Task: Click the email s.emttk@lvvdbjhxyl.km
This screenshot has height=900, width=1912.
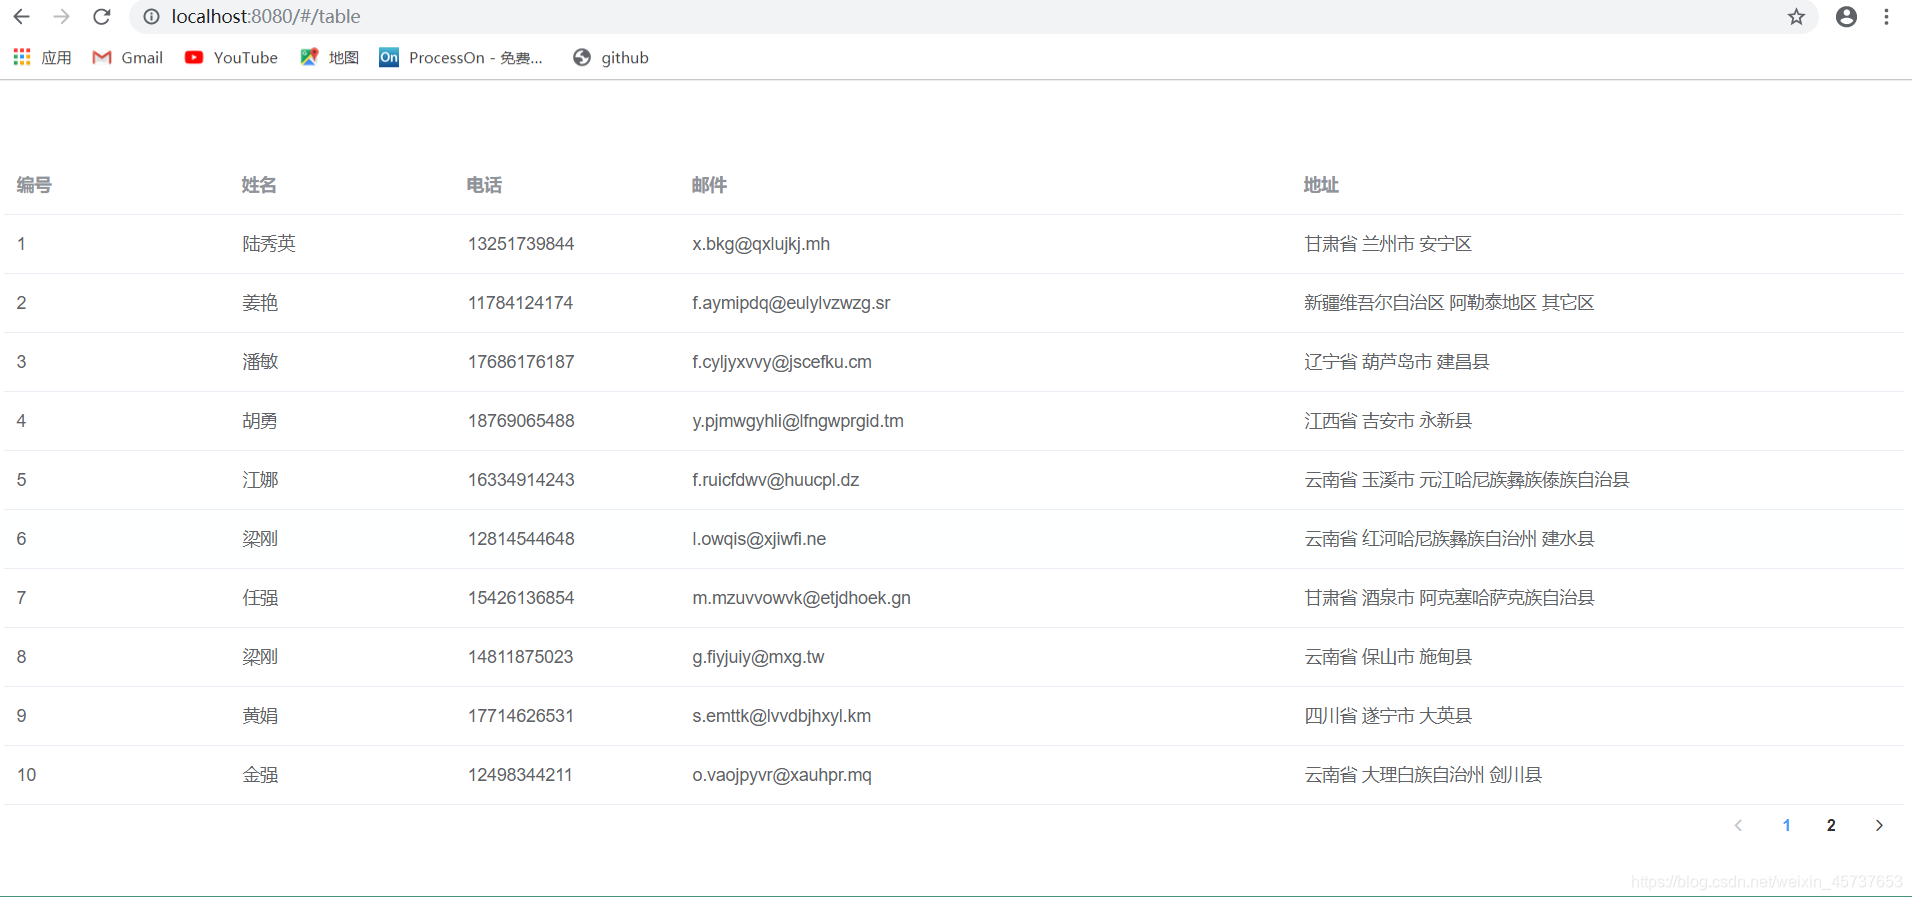Action: [781, 716]
